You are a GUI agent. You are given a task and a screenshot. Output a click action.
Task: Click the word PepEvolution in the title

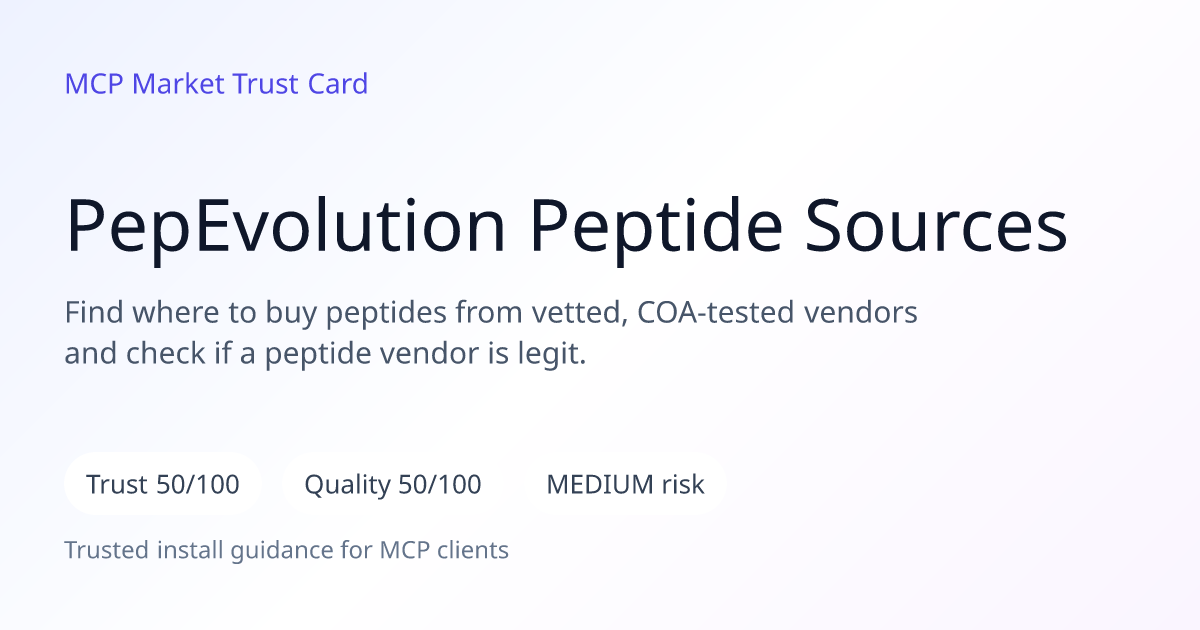(x=286, y=227)
